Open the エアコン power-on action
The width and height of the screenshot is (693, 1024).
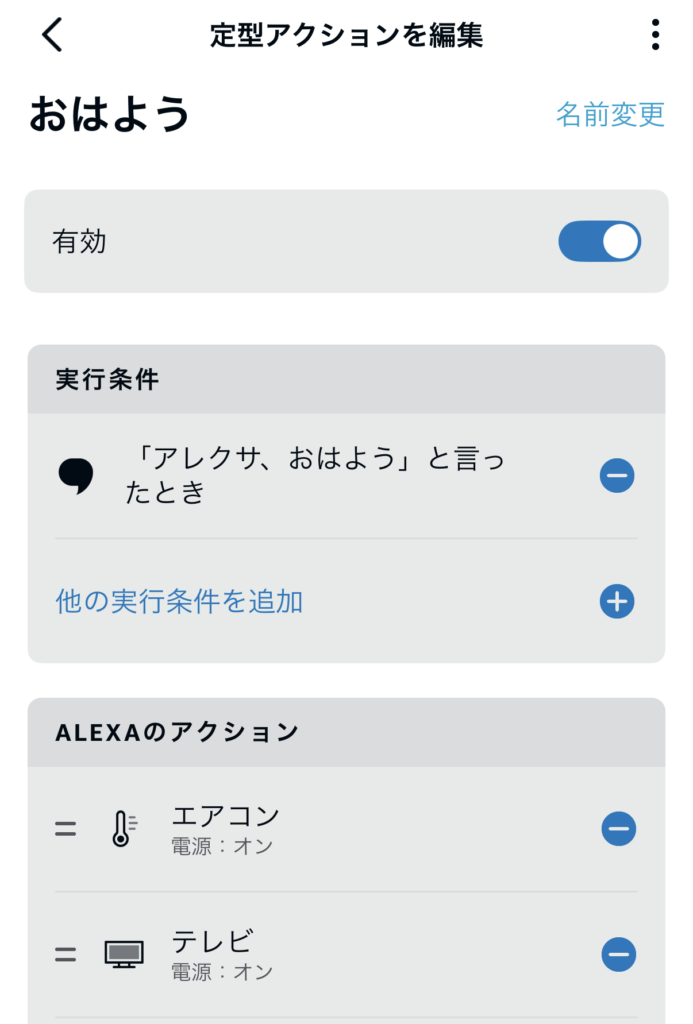click(225, 829)
